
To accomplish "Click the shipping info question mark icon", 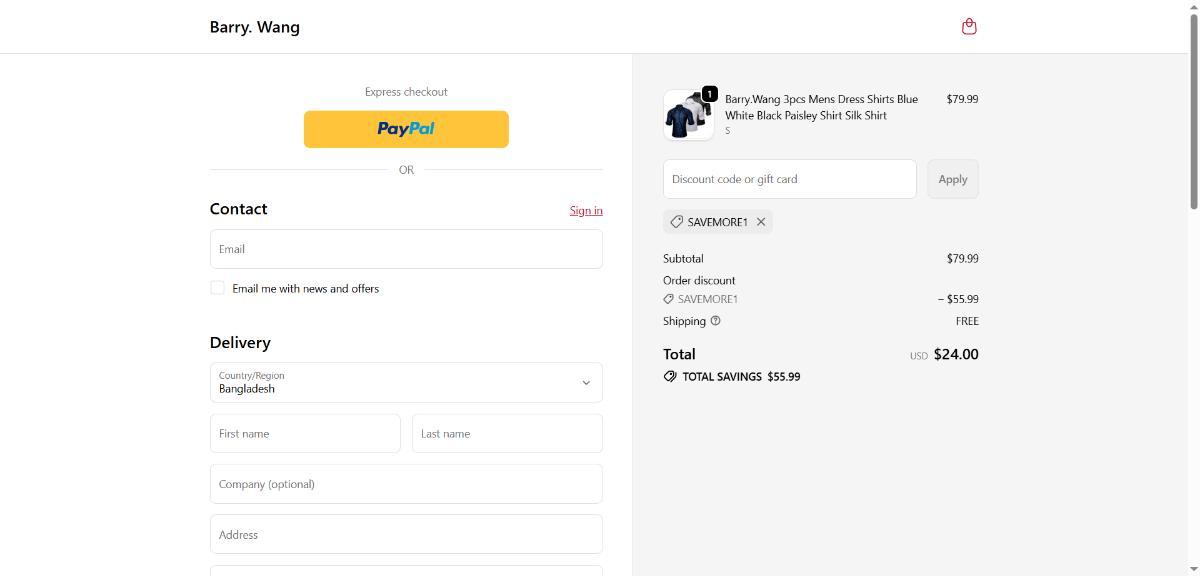I will click(715, 321).
